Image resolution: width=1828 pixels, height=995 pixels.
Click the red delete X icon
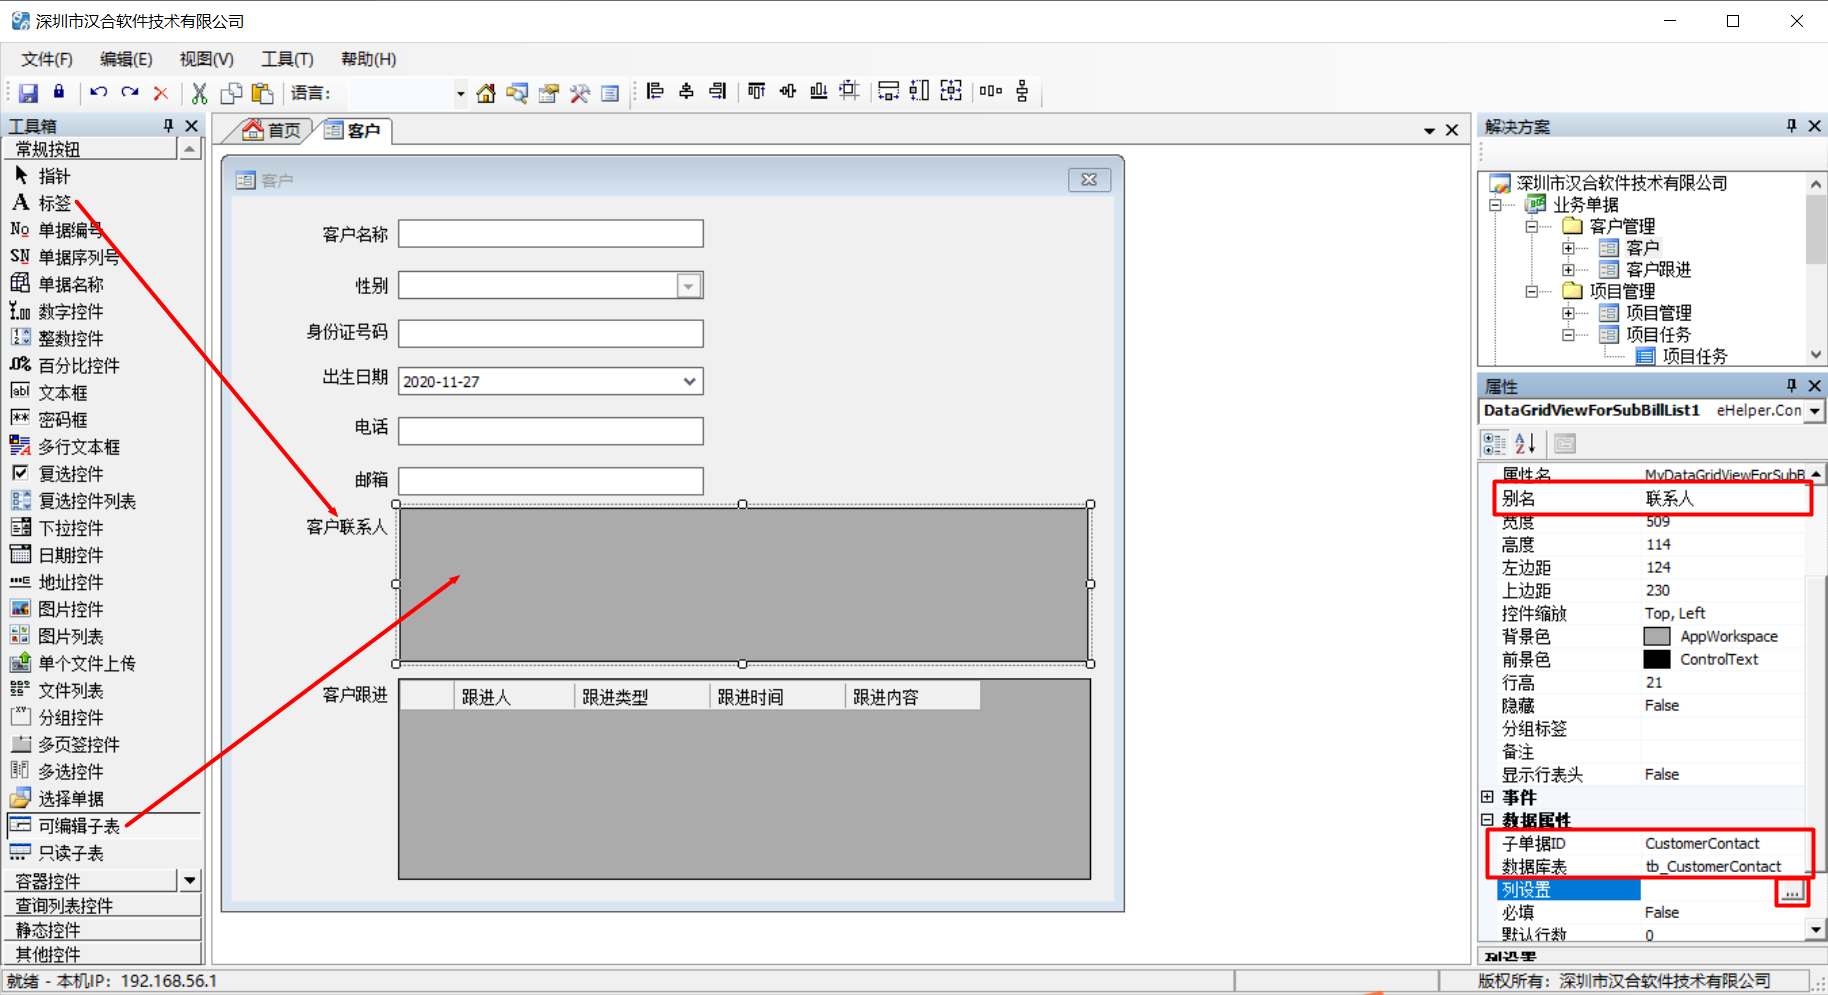click(160, 93)
